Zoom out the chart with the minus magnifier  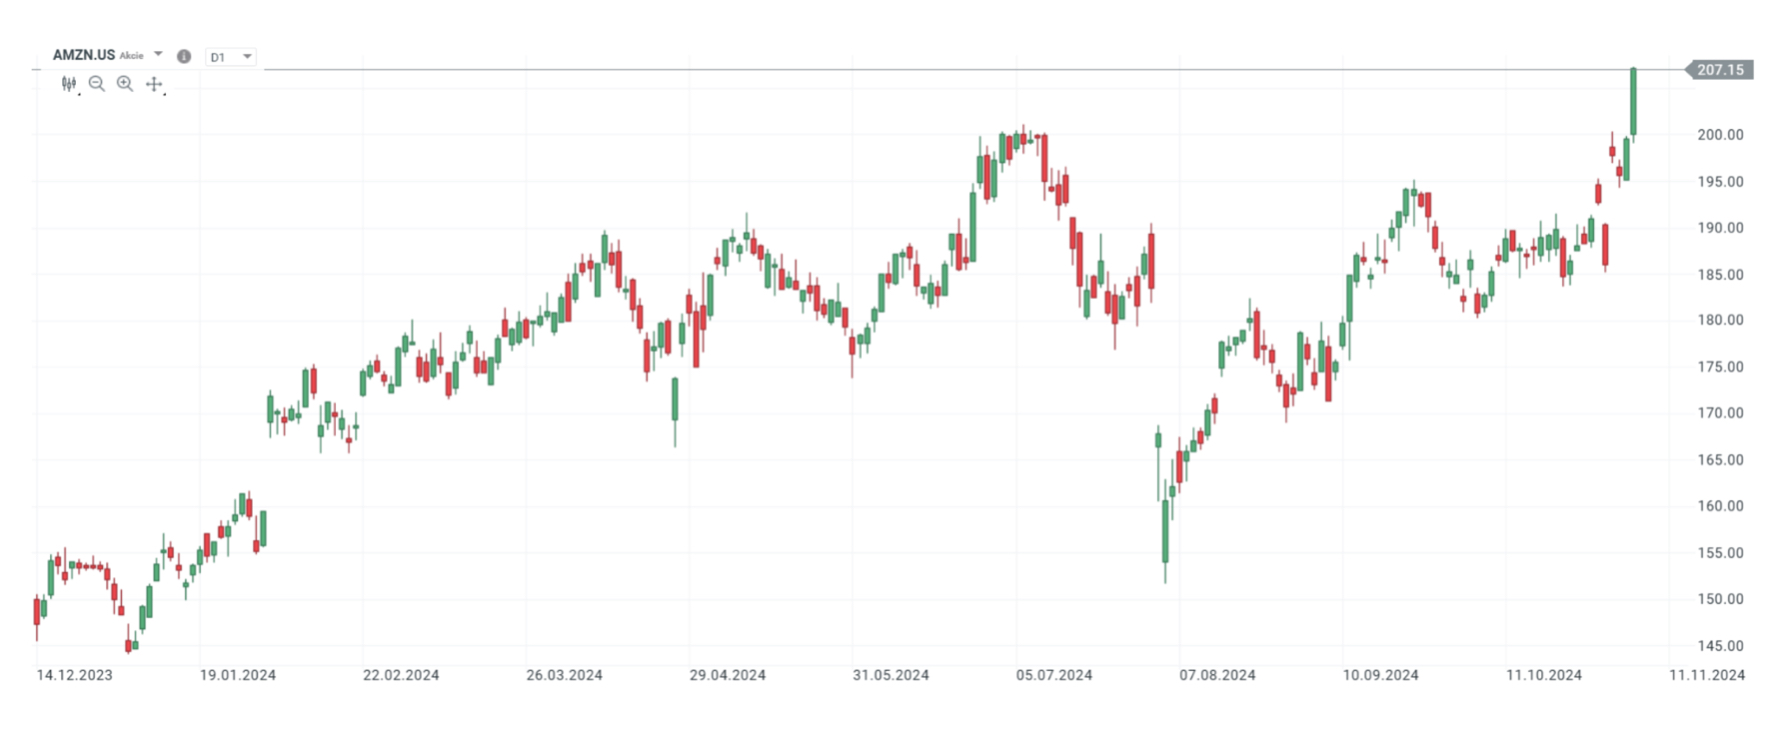click(x=97, y=84)
